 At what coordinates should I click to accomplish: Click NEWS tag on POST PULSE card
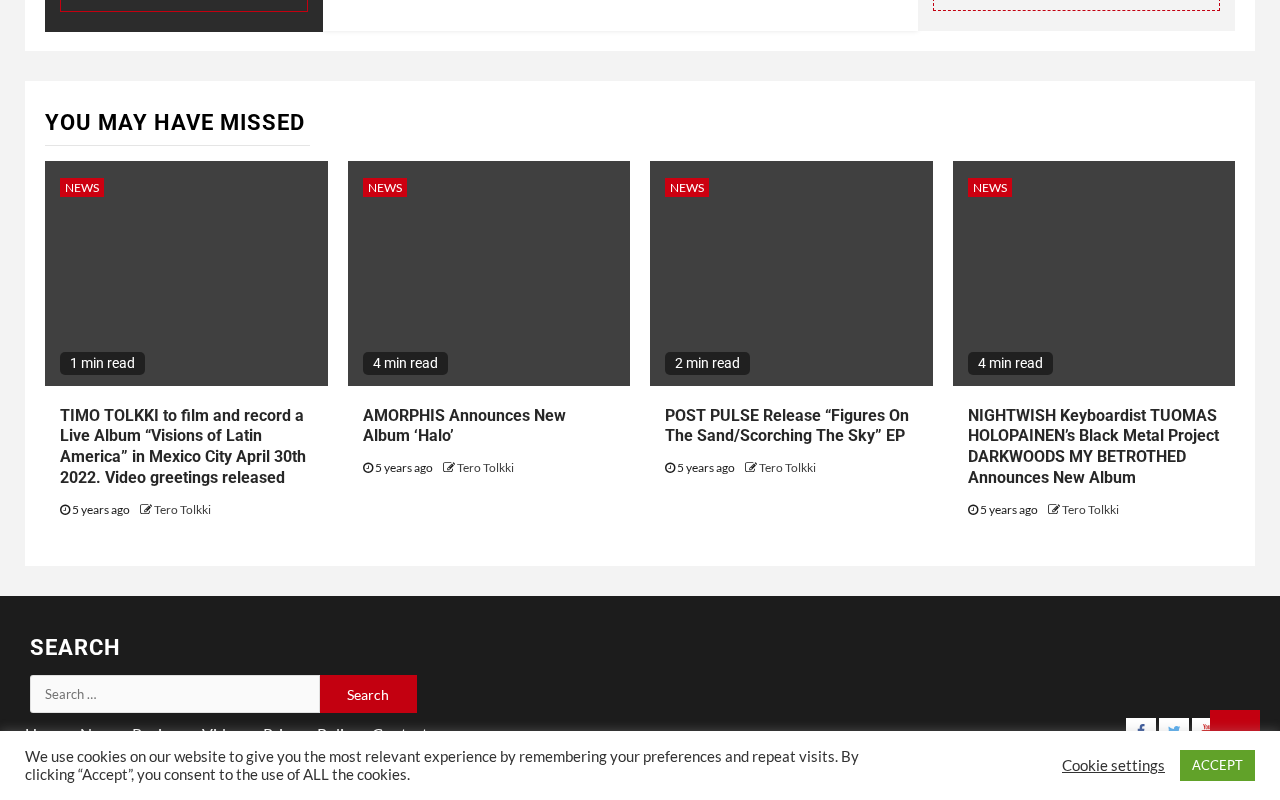pyautogui.click(x=687, y=188)
